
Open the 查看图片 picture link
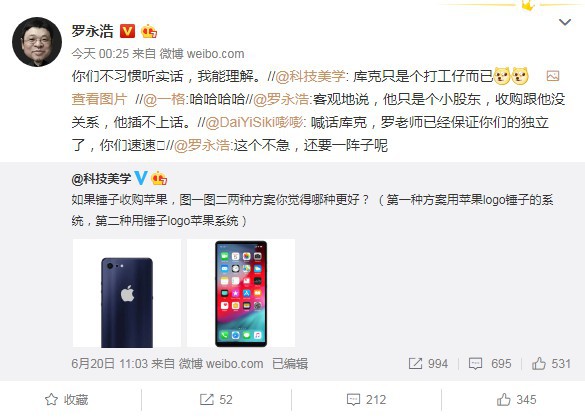pyautogui.click(x=99, y=99)
